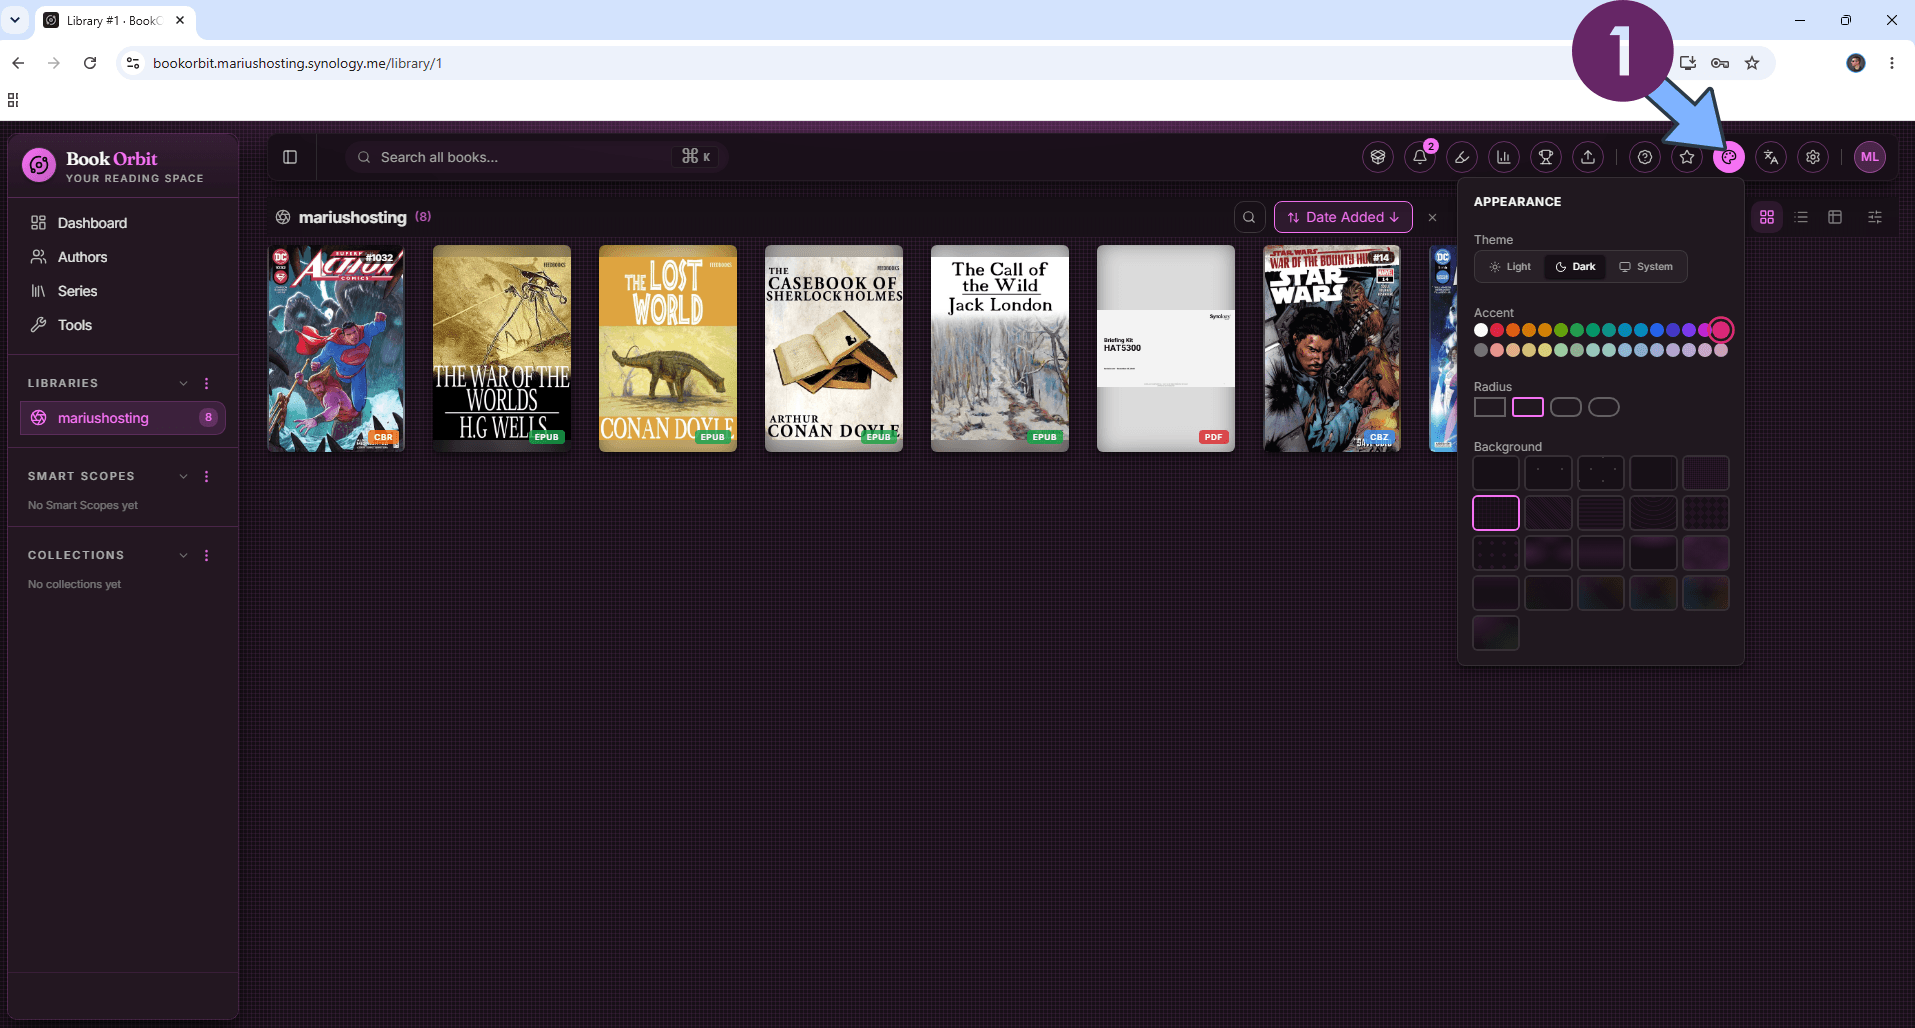Click the upload books icon
The height and width of the screenshot is (1028, 1915).
click(x=1588, y=157)
